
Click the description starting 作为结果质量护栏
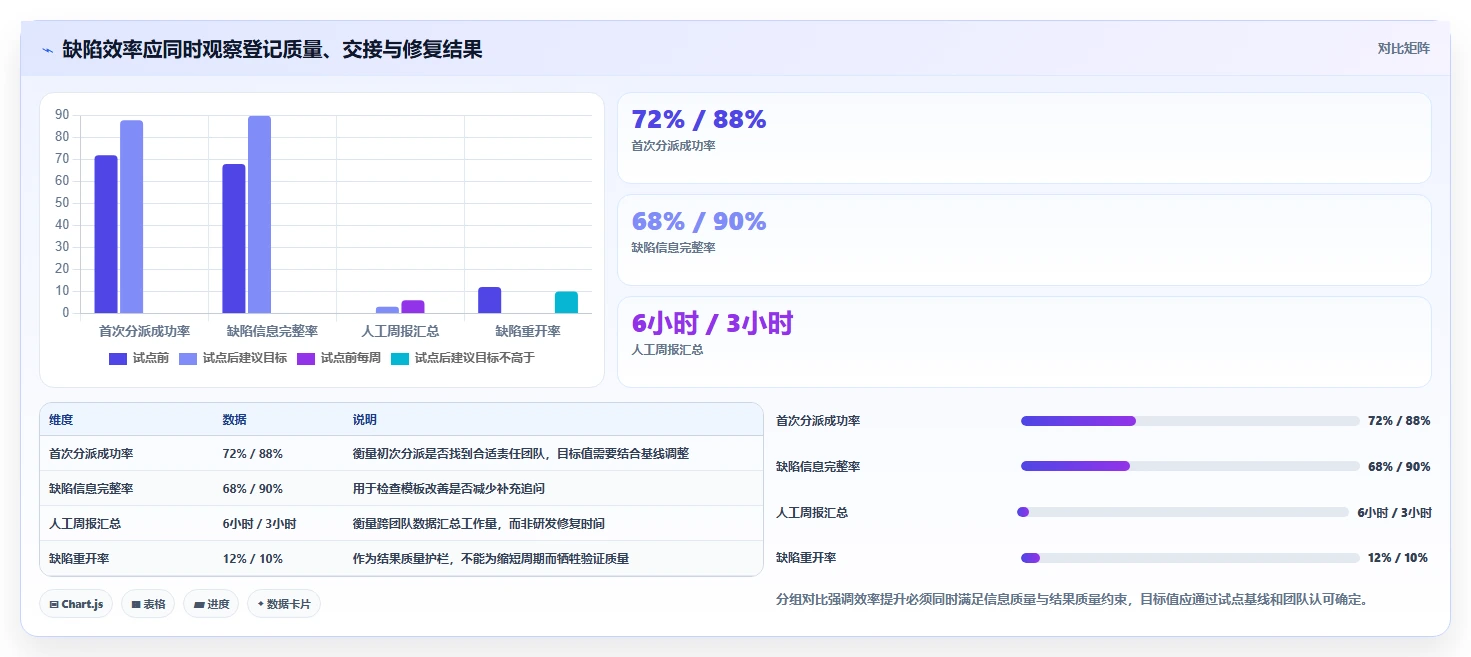click(491, 559)
